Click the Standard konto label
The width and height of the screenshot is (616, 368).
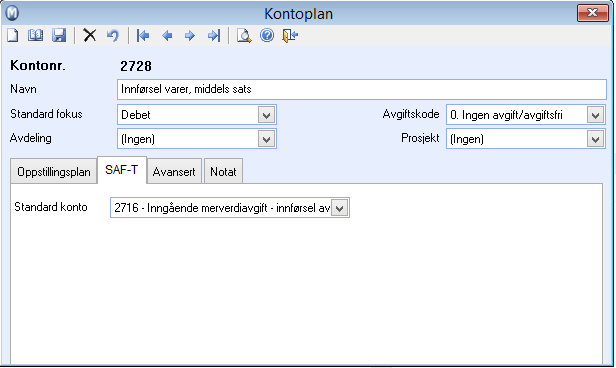click(x=51, y=207)
